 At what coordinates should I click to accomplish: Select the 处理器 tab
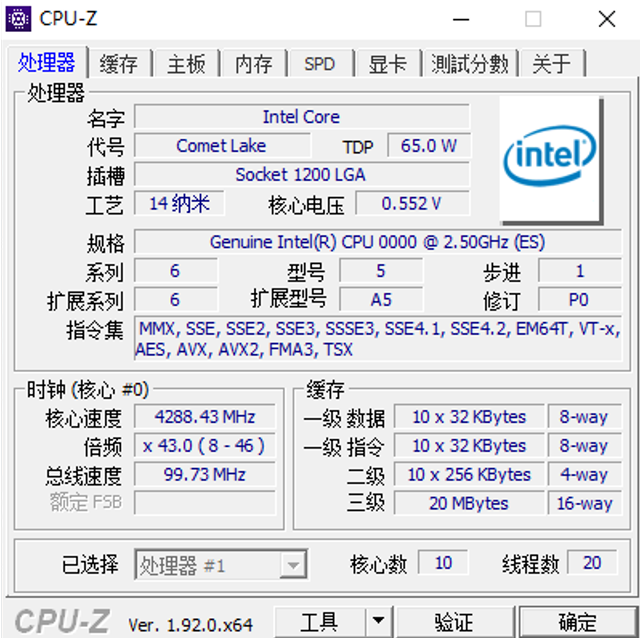pyautogui.click(x=47, y=62)
